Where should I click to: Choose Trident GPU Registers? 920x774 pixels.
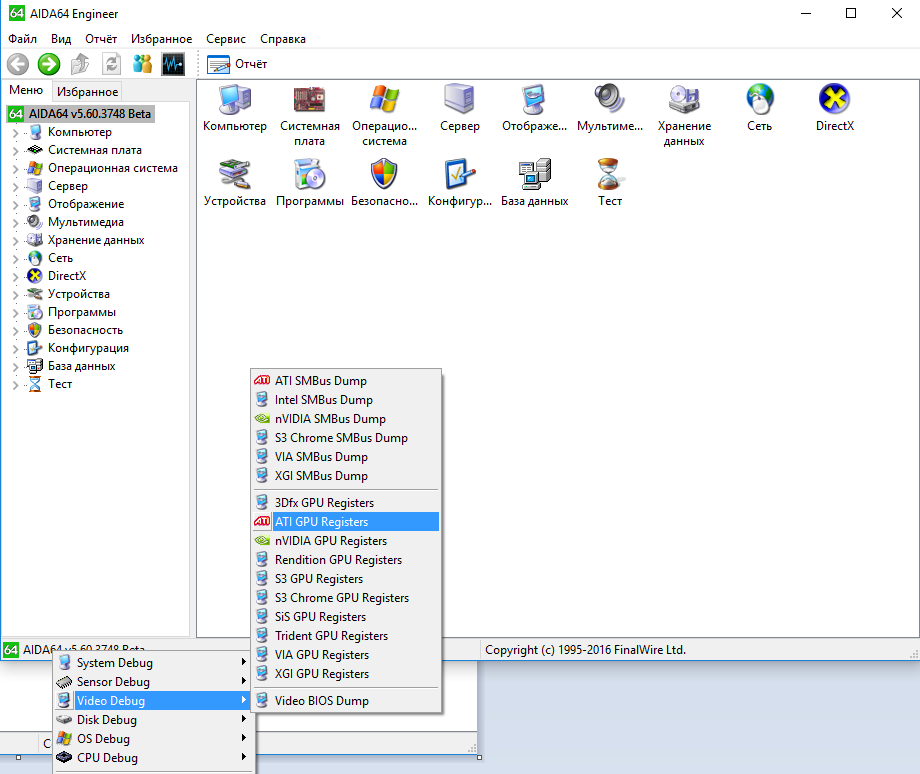coord(346,636)
